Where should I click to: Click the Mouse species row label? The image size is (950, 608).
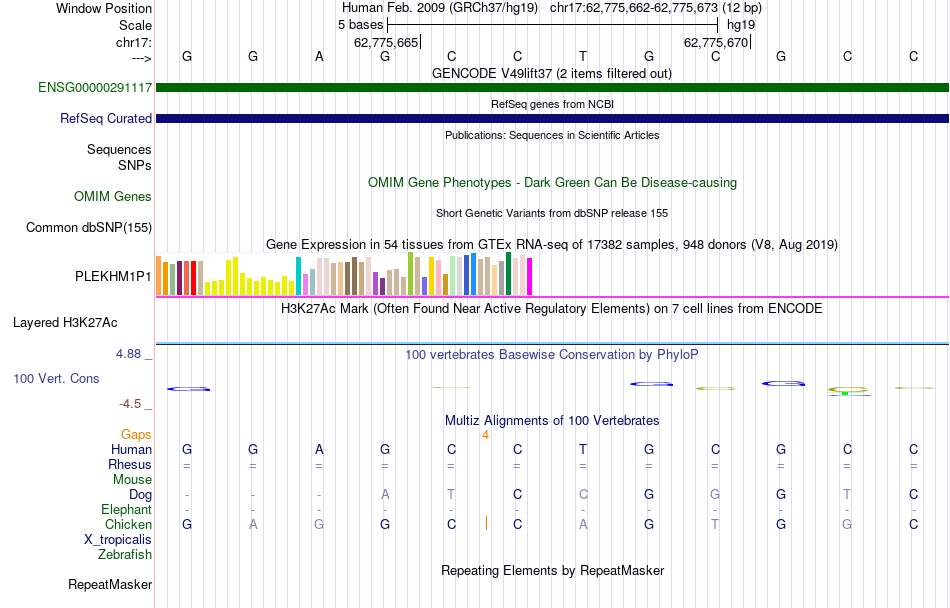pyautogui.click(x=132, y=480)
